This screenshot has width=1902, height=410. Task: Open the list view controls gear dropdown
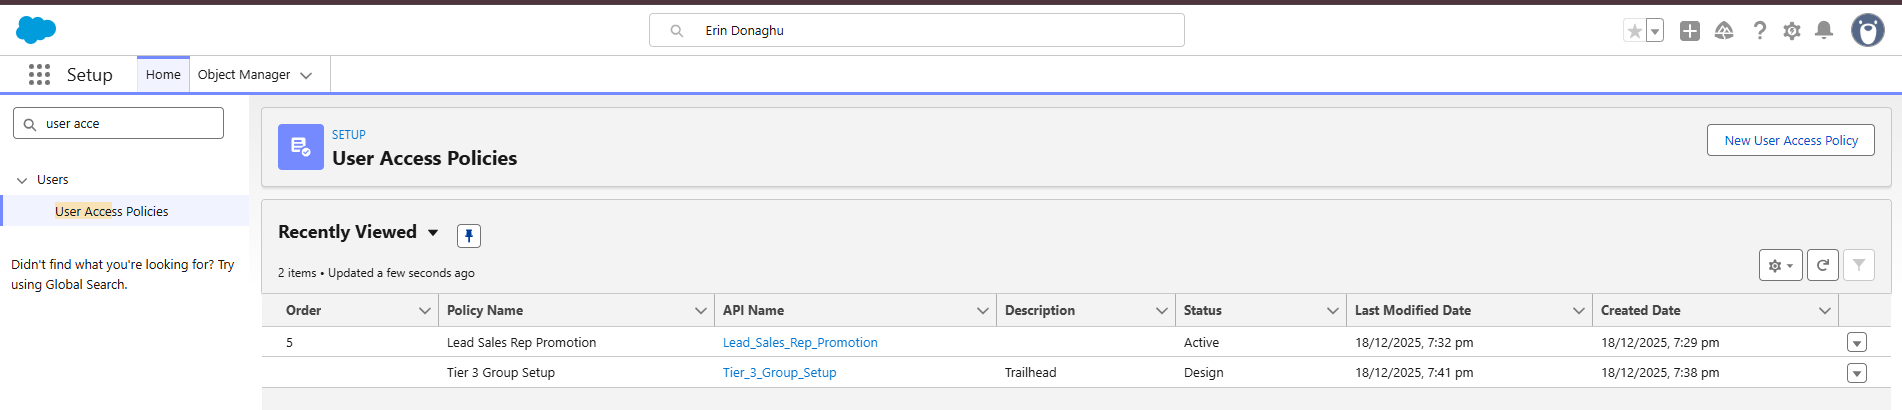(1780, 265)
